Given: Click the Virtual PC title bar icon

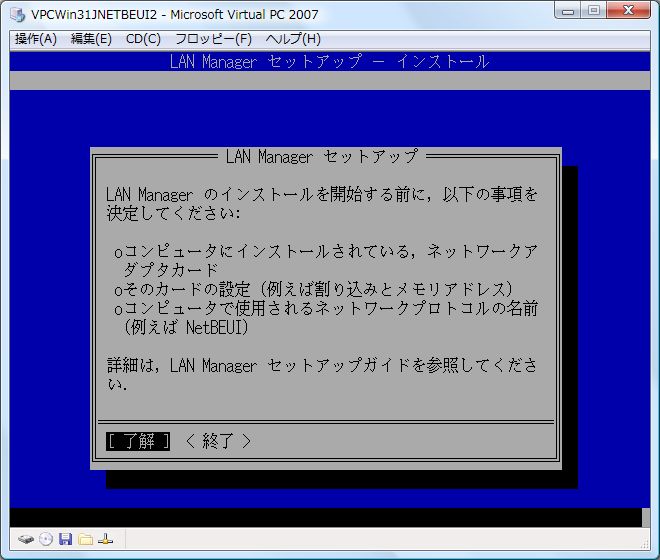Looking at the screenshot, I should point(18,14).
